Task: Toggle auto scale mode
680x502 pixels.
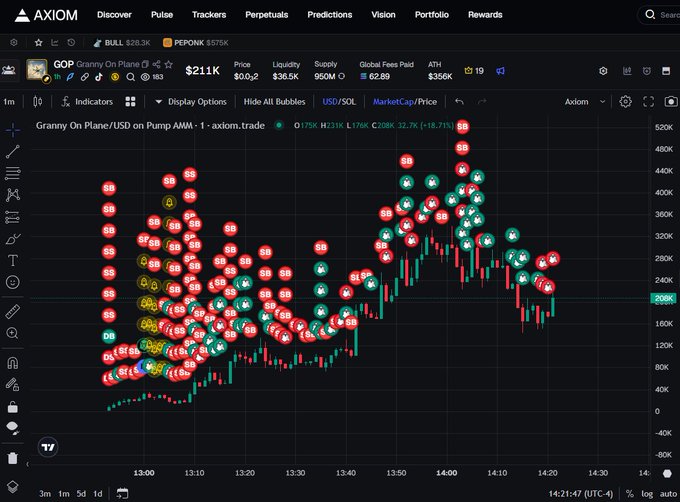Action: (x=668, y=494)
